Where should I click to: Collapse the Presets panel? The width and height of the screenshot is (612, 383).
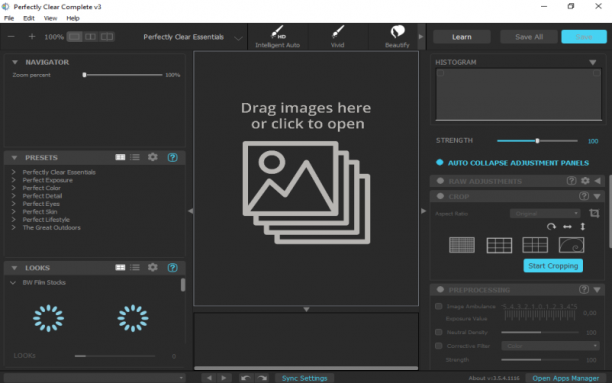pyautogui.click(x=14, y=158)
